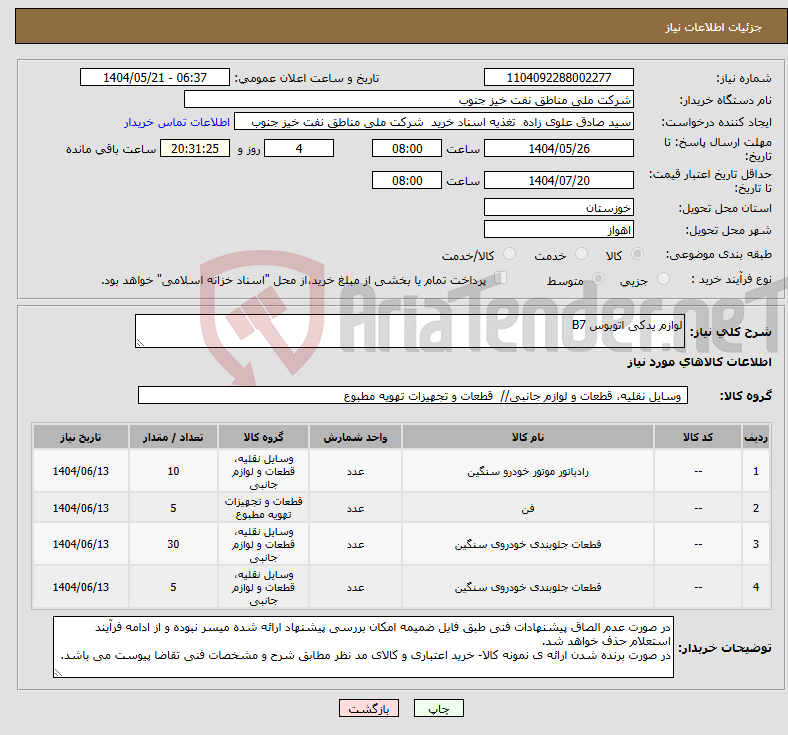The height and width of the screenshot is (735, 788).
Task: Click the price validity time 08:00 field
Action: (x=407, y=180)
